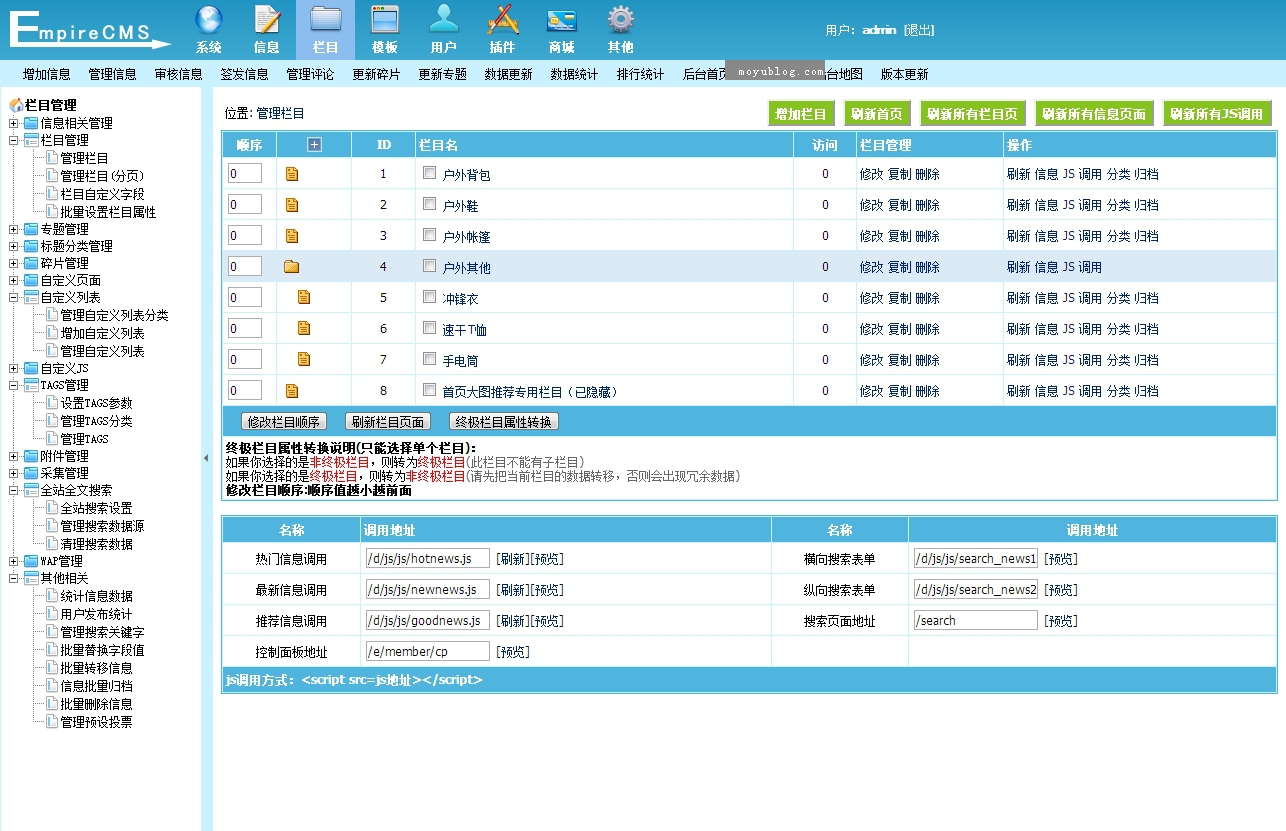Click the 热门信息调用 address field

click(427, 558)
